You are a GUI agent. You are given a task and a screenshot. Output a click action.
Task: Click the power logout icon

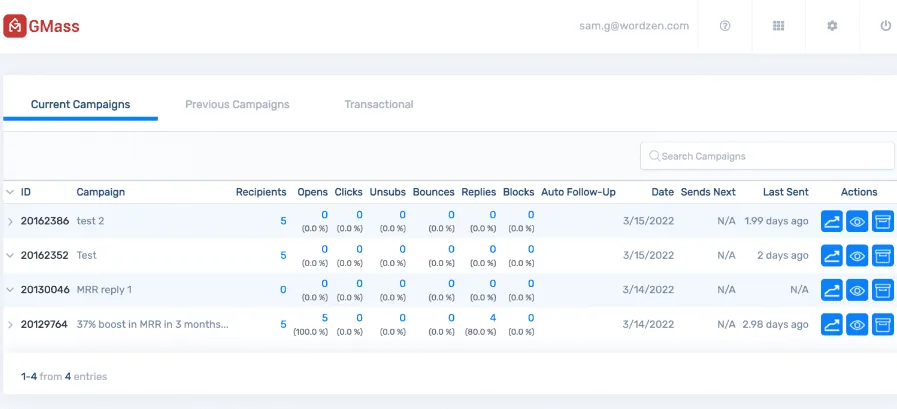click(885, 26)
